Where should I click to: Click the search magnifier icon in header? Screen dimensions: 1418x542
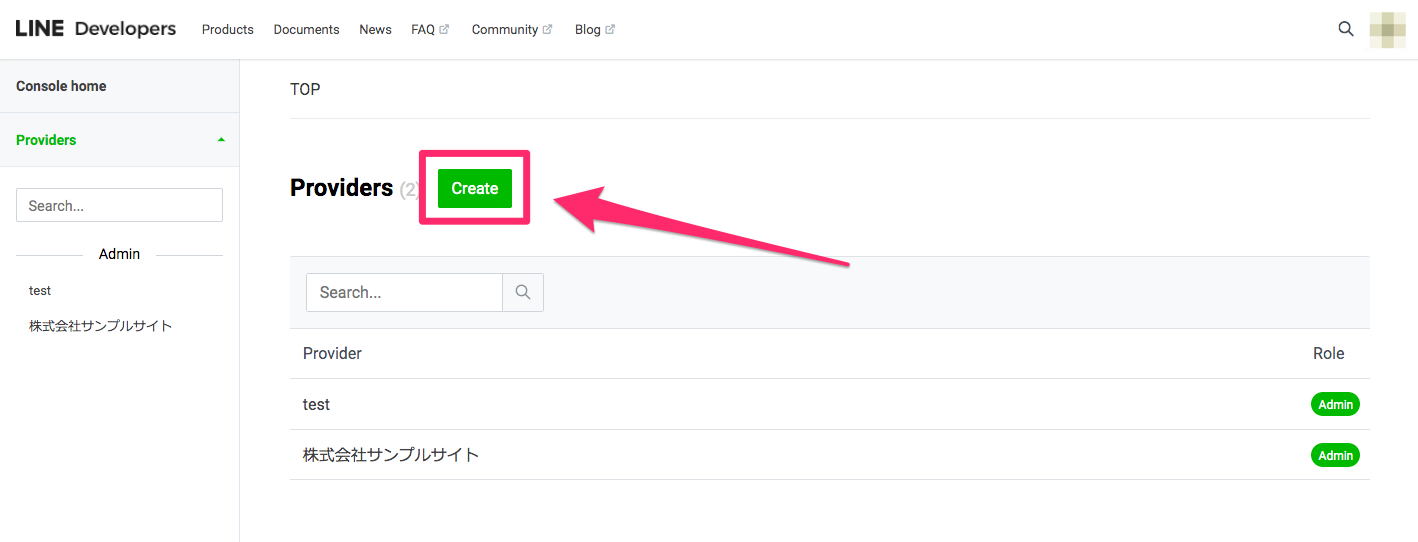tap(1345, 29)
